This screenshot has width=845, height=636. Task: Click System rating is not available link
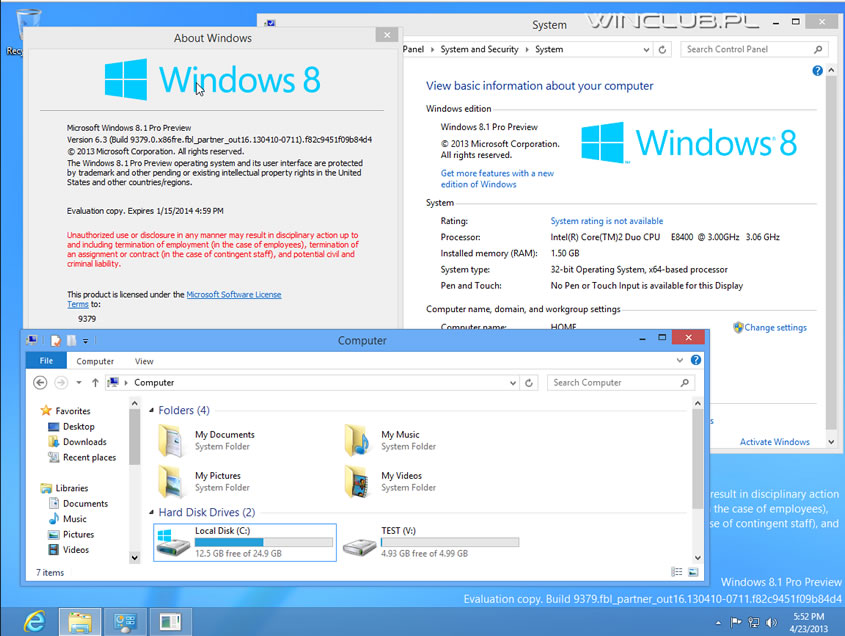606,221
